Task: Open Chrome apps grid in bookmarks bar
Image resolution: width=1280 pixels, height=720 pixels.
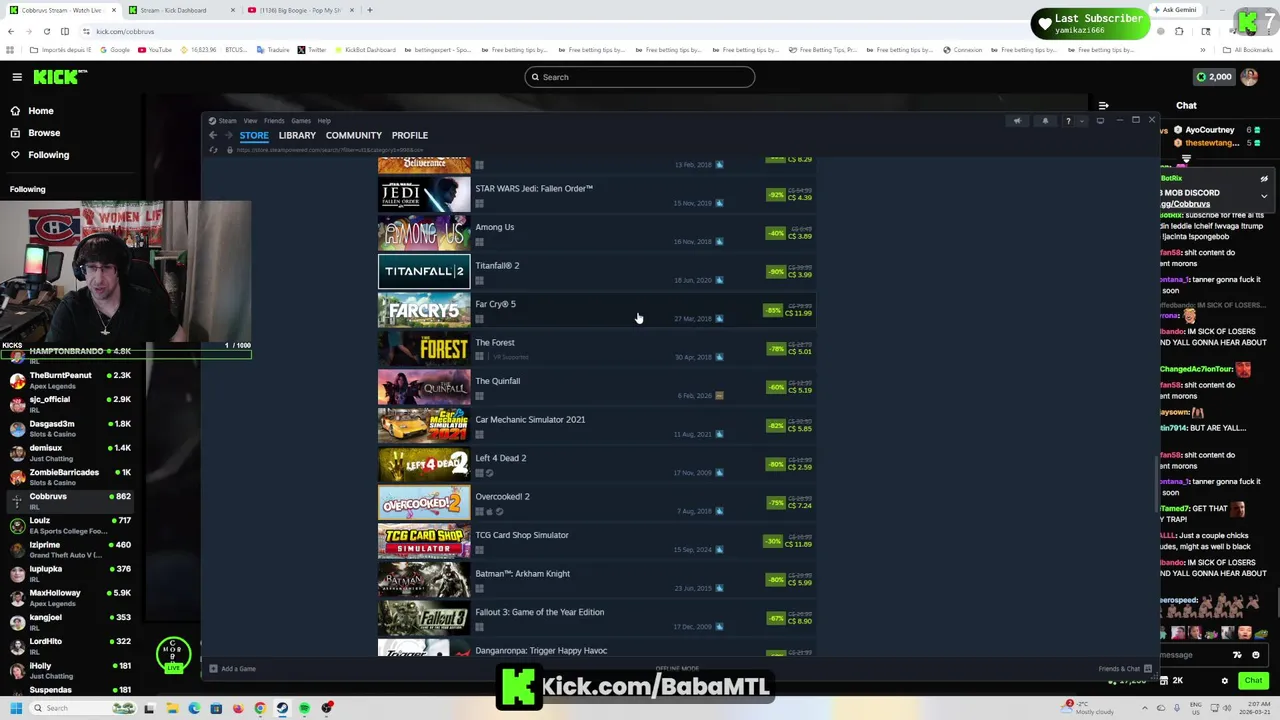Action: tap(11, 50)
